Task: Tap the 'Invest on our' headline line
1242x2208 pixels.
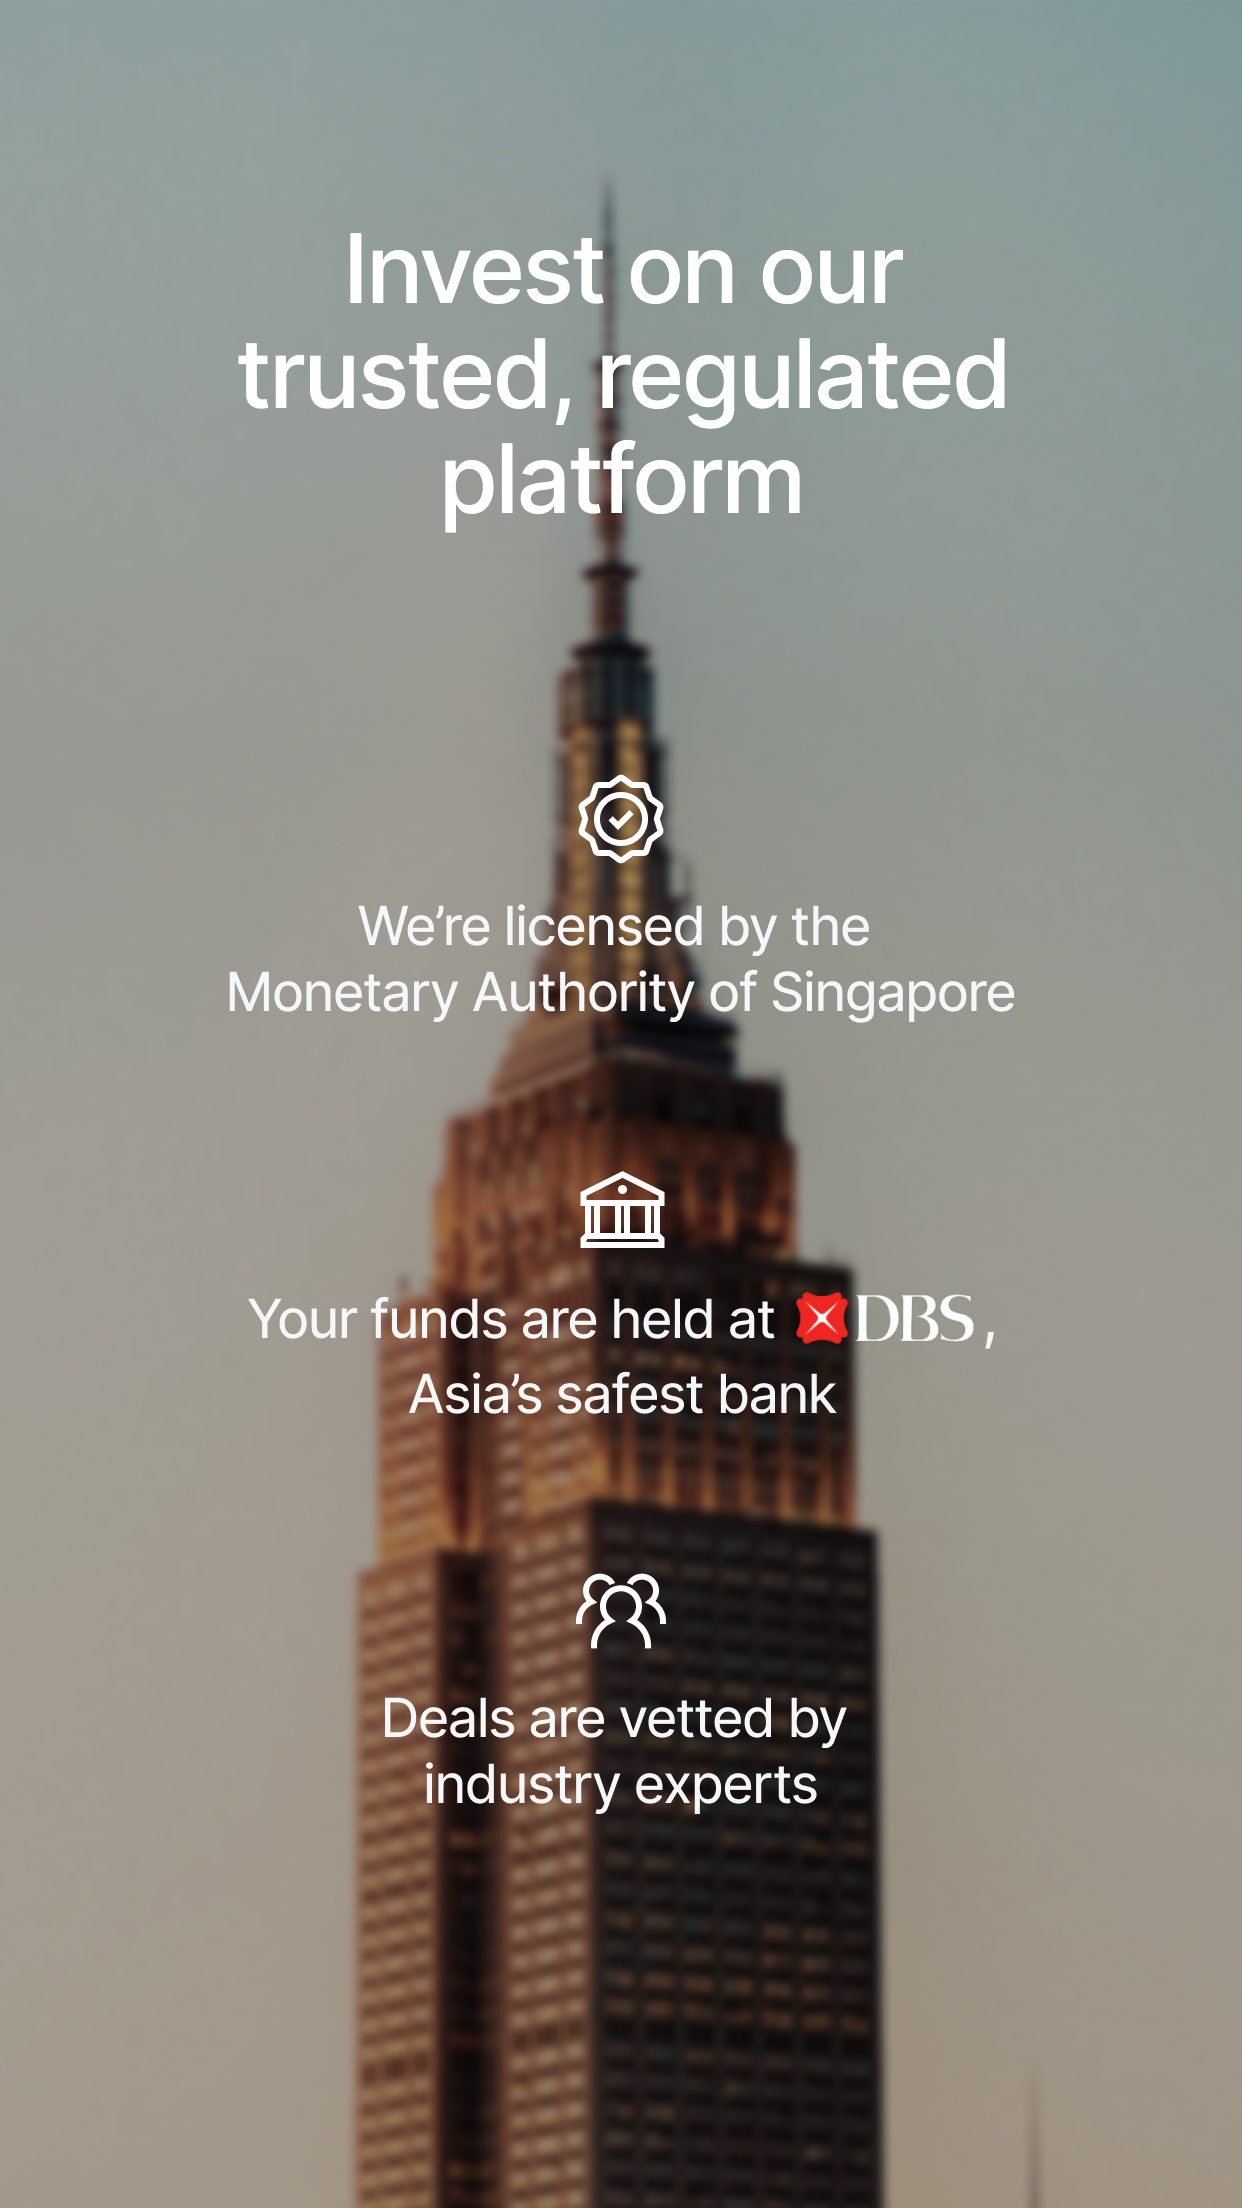Action: tap(623, 270)
